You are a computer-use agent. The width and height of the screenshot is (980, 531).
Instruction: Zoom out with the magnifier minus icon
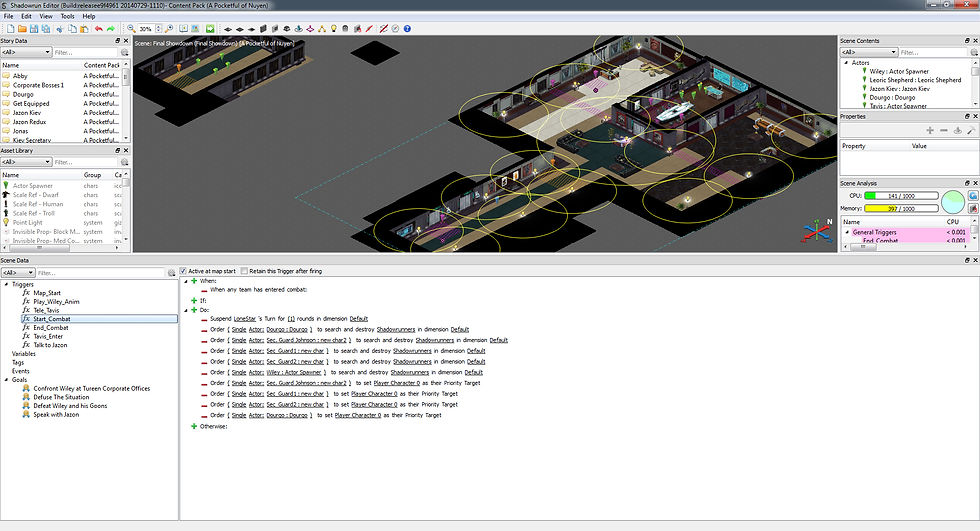pos(131,29)
